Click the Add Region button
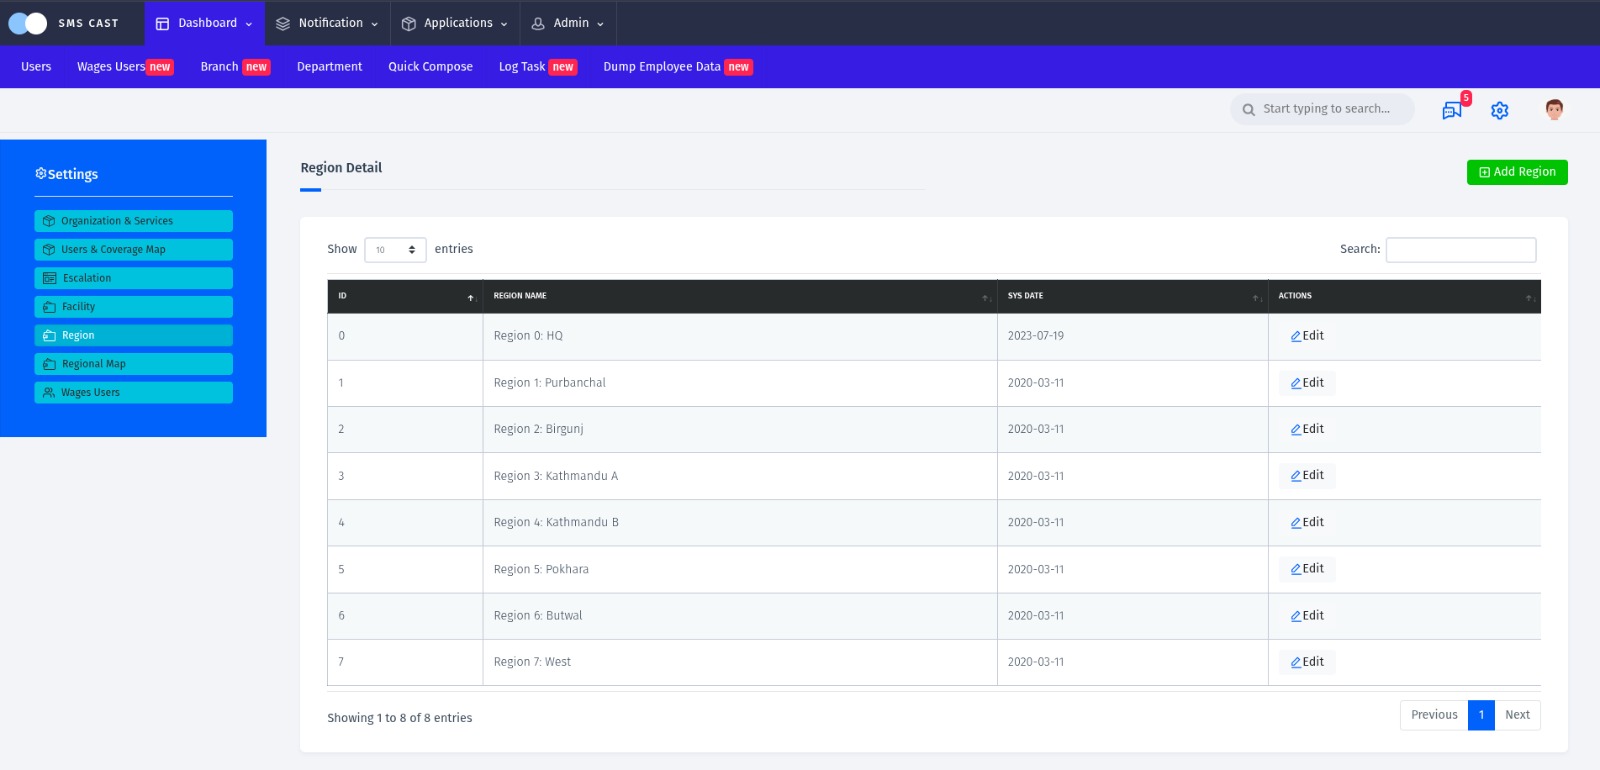1600x770 pixels. click(1516, 172)
